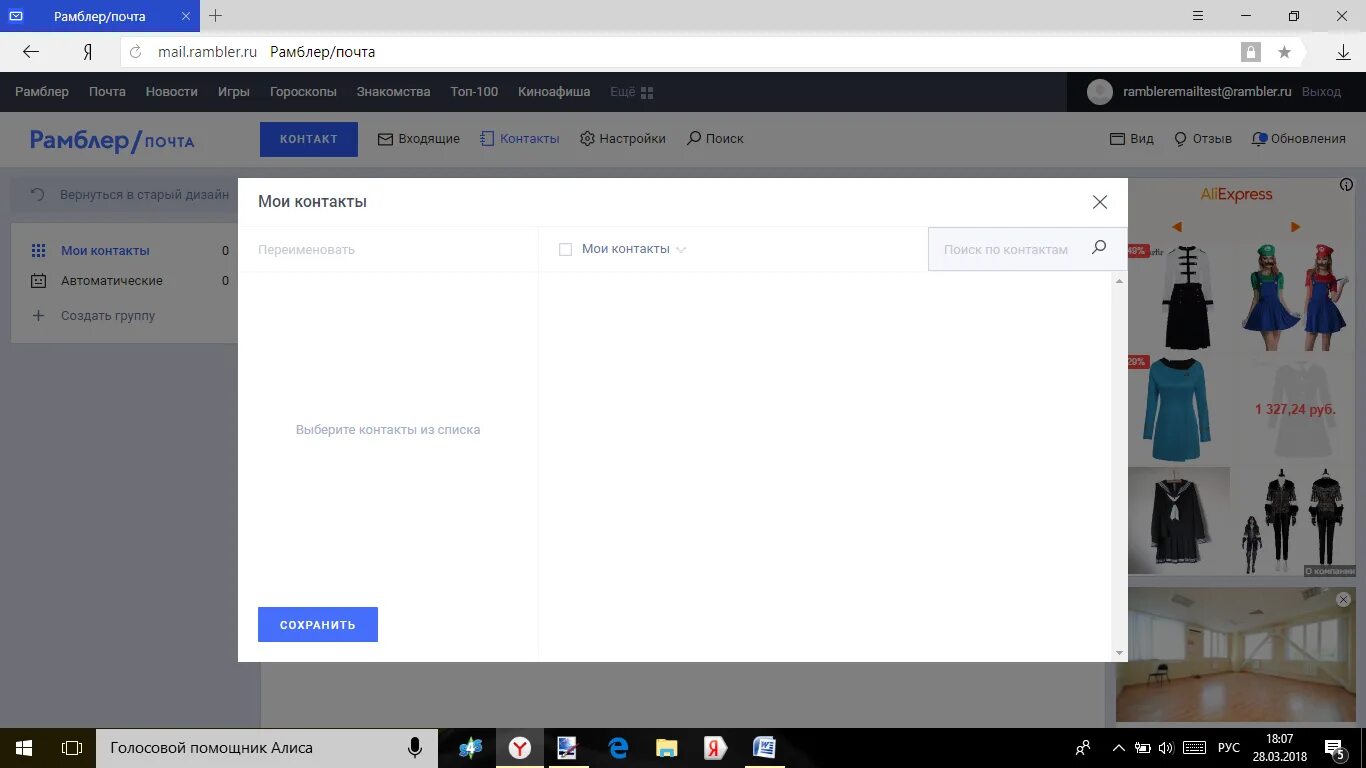1366x768 pixels.
Task: Click the Мои контакты grid icon in sidebar
Action: pyautogui.click(x=38, y=251)
